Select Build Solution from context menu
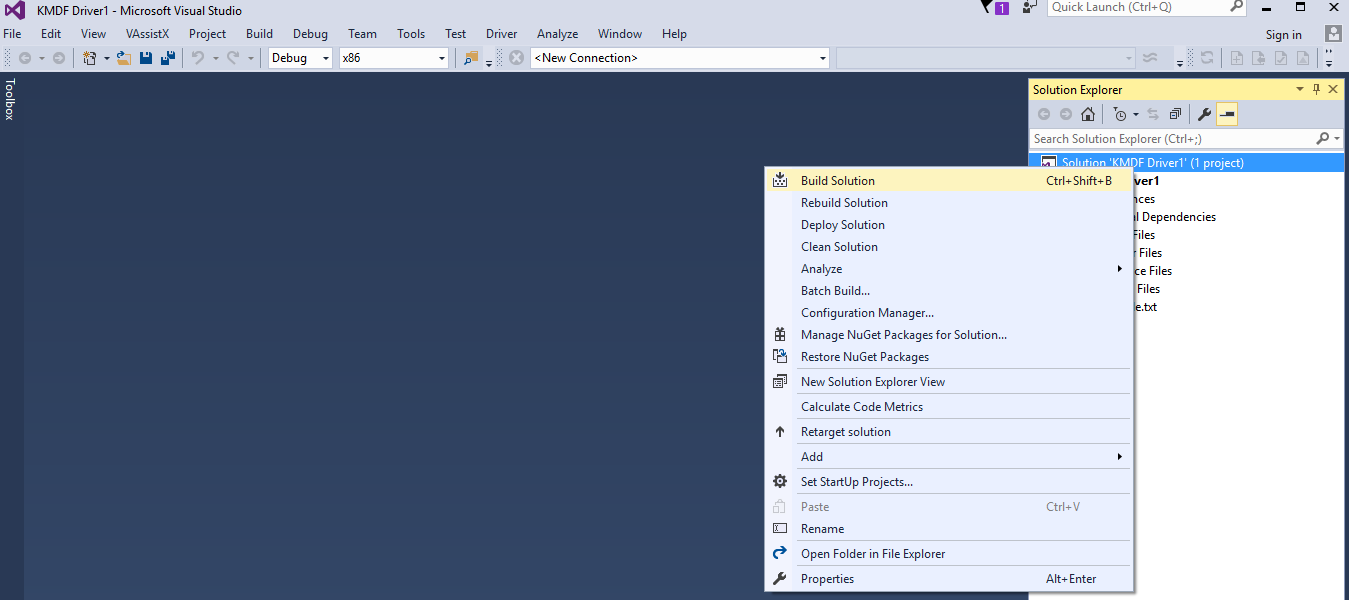1349x600 pixels. [x=948, y=181]
